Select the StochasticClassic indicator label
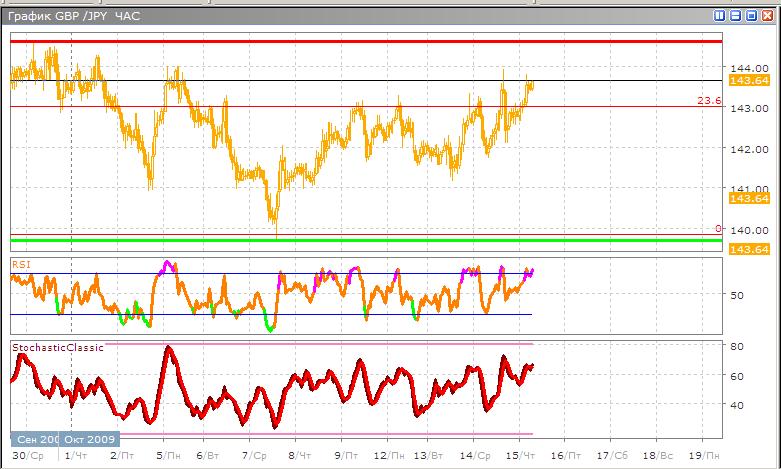781x469 pixels. 58,348
